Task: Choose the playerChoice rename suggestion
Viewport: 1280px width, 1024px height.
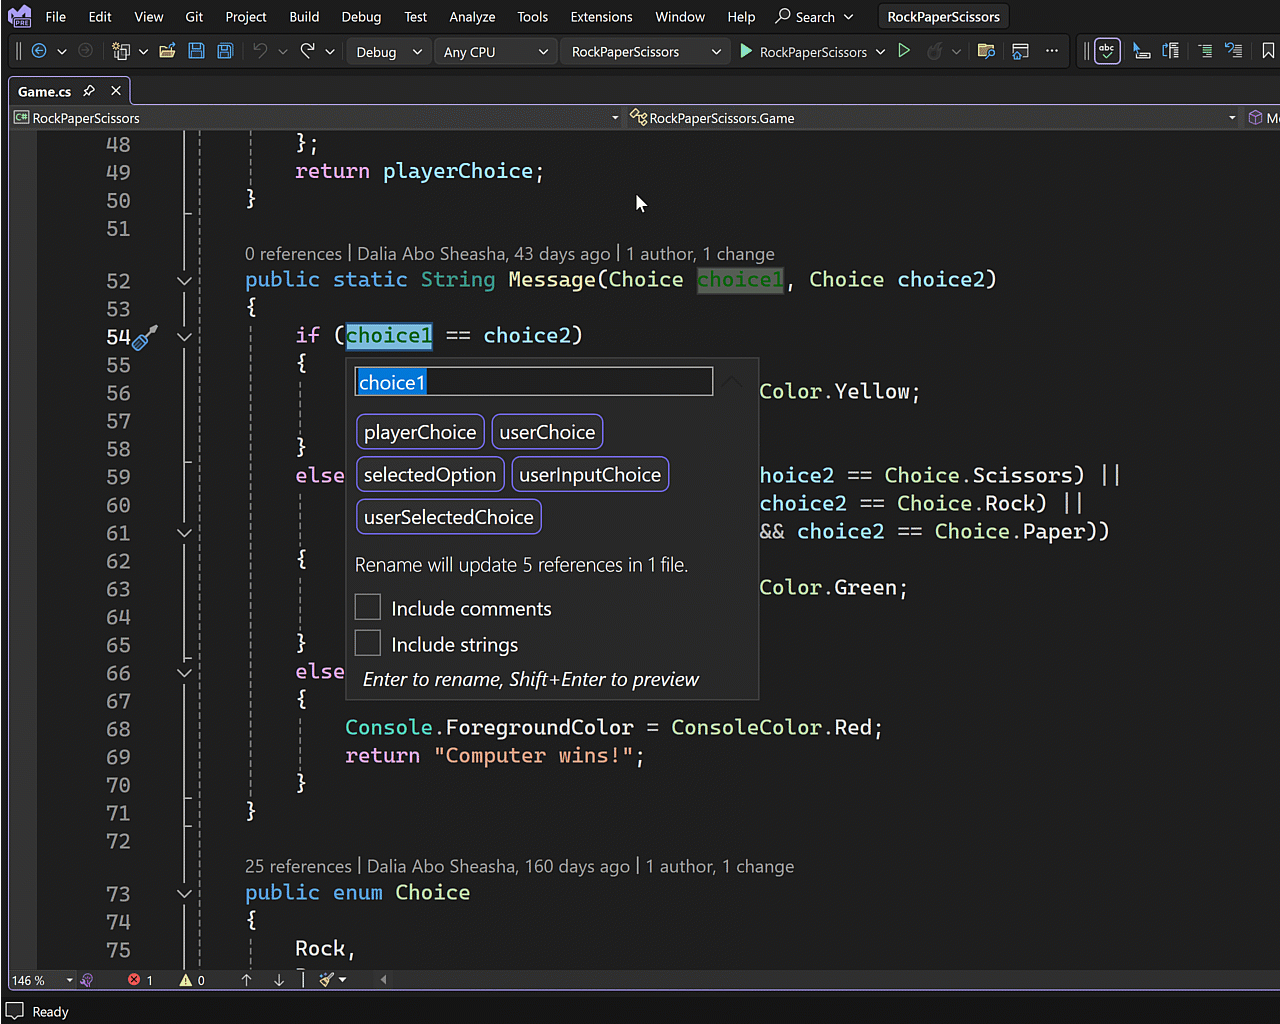Action: 420,432
